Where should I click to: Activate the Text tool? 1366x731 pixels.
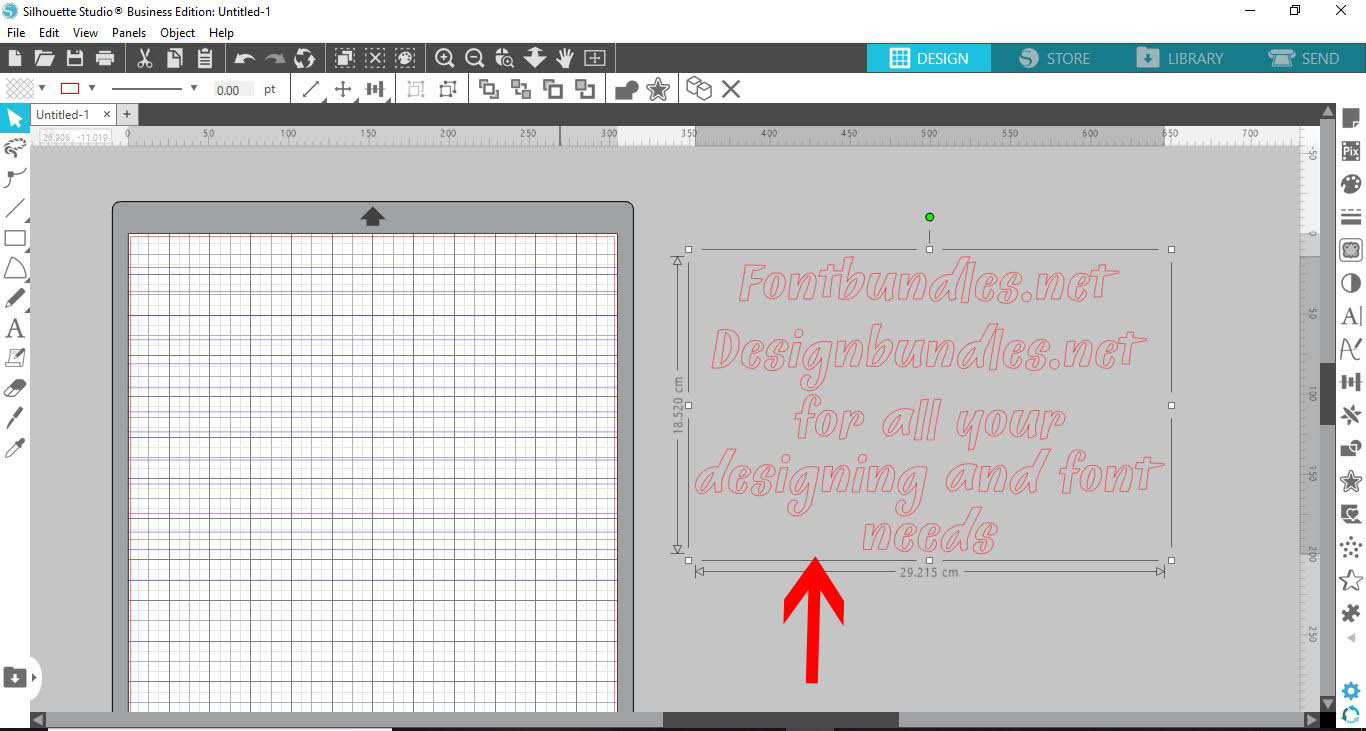(x=14, y=328)
